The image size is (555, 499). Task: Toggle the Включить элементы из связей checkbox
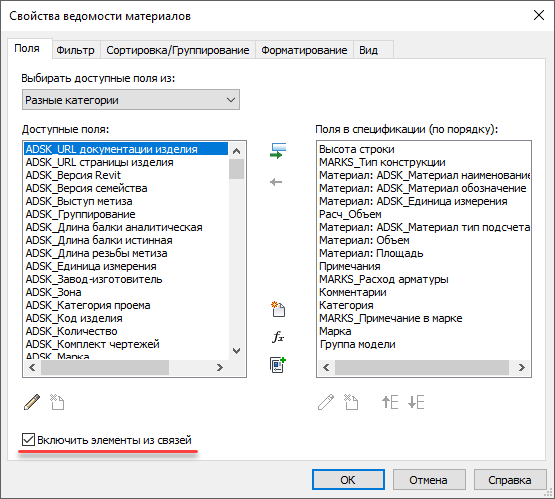point(28,440)
